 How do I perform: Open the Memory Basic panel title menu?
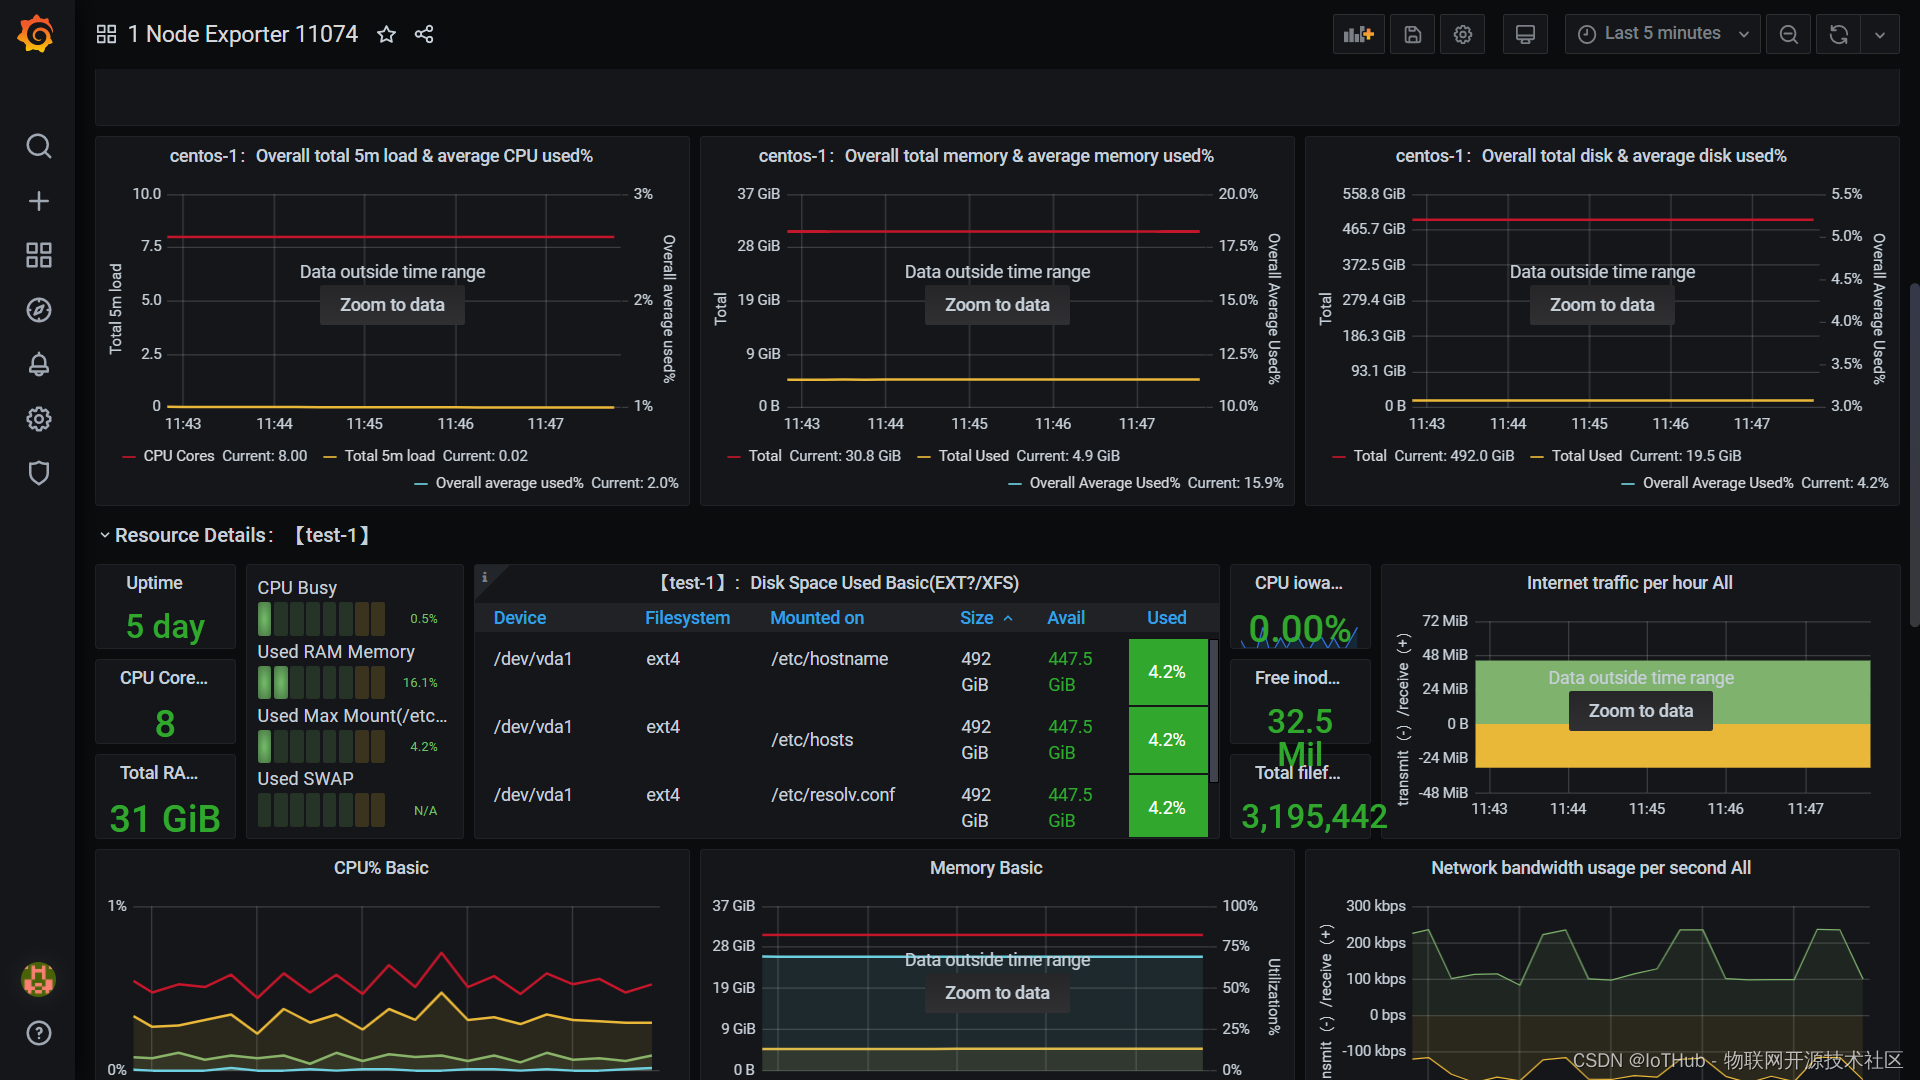[x=986, y=868]
